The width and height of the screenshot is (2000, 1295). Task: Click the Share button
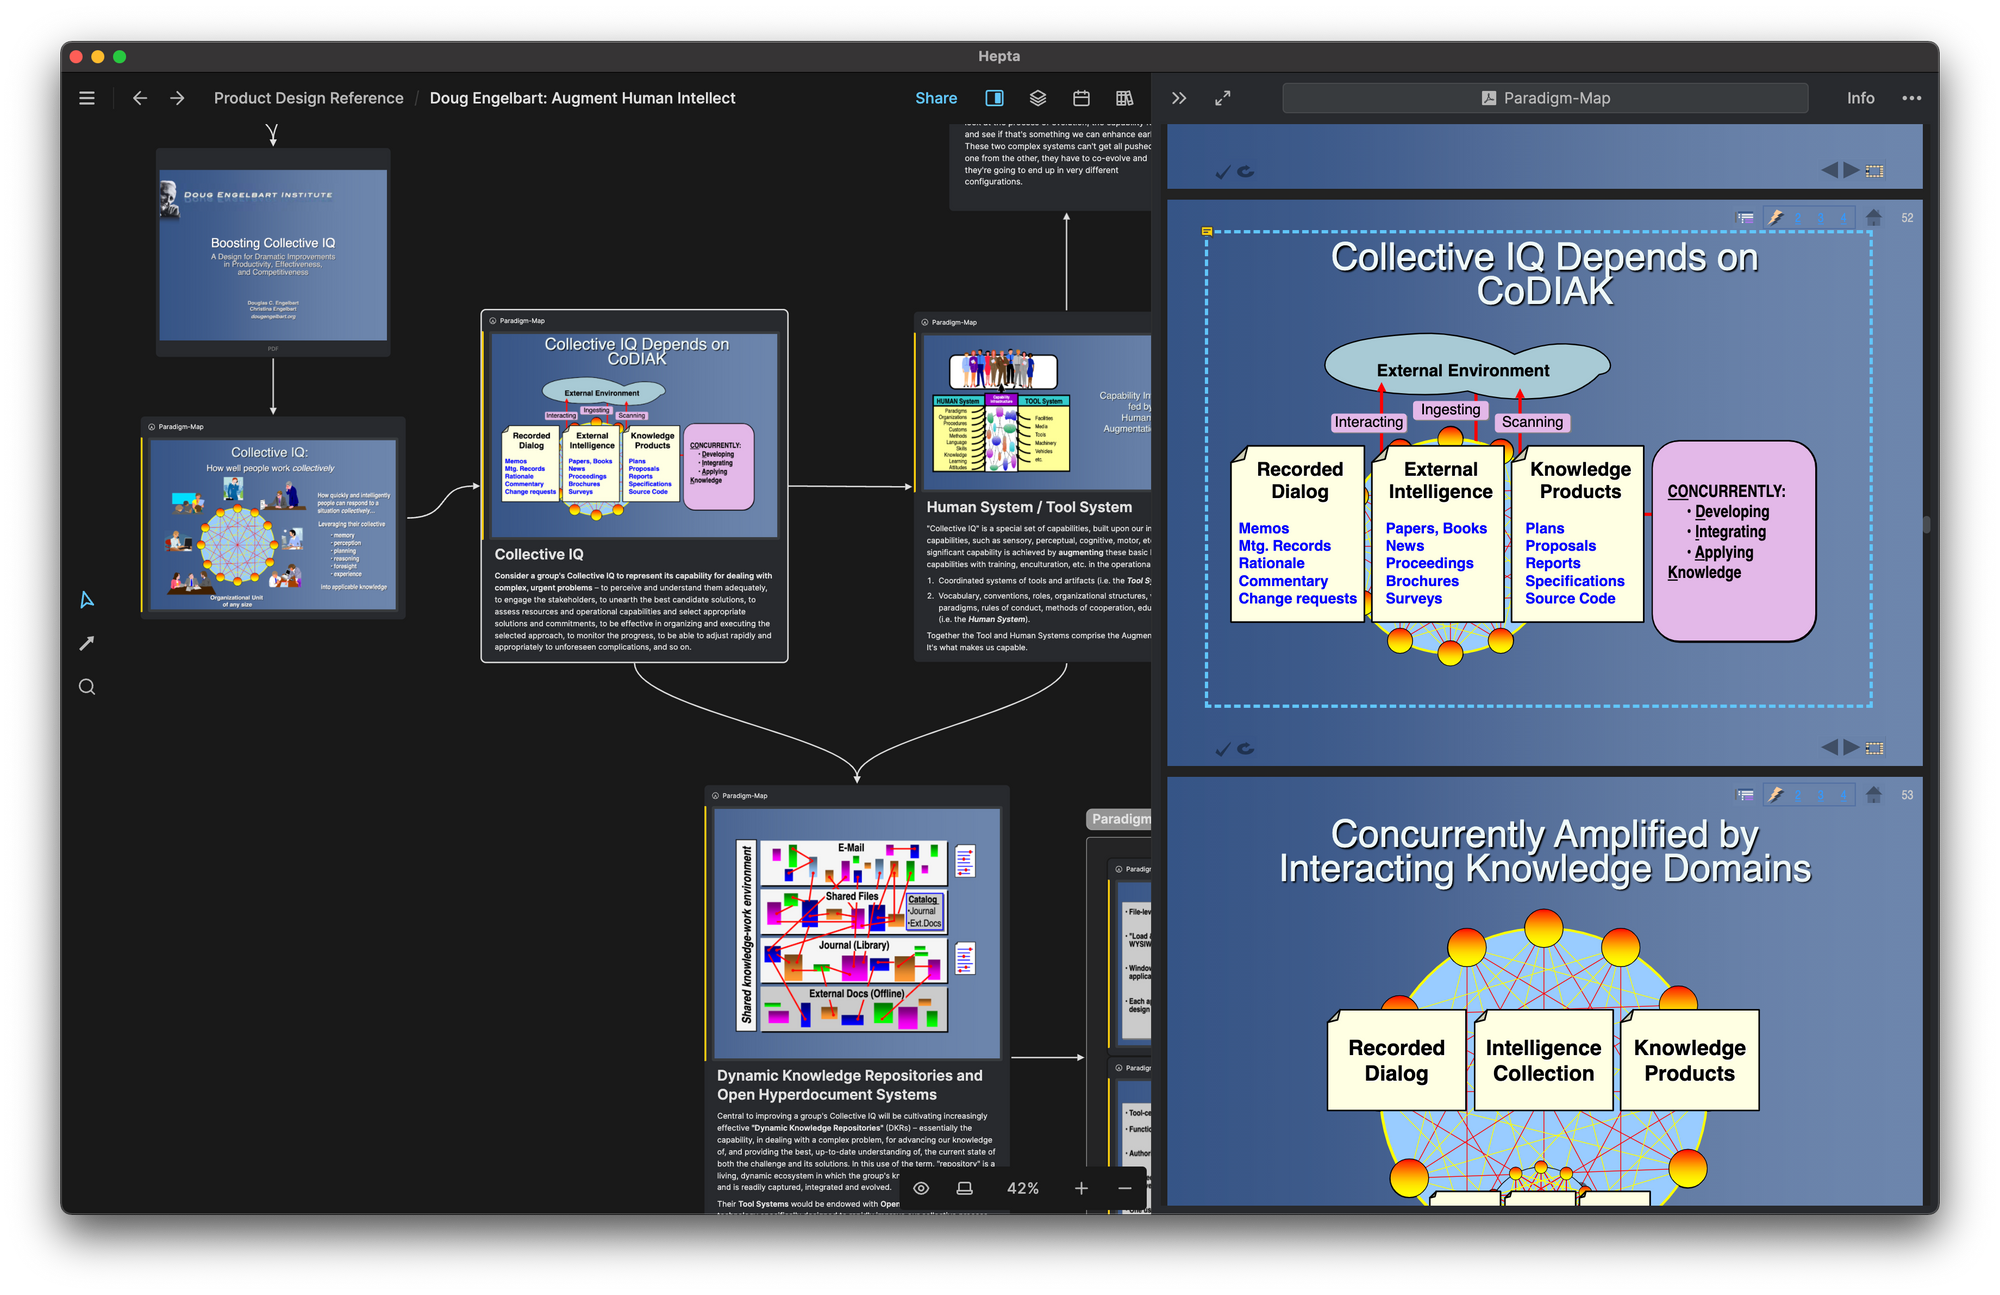click(936, 98)
